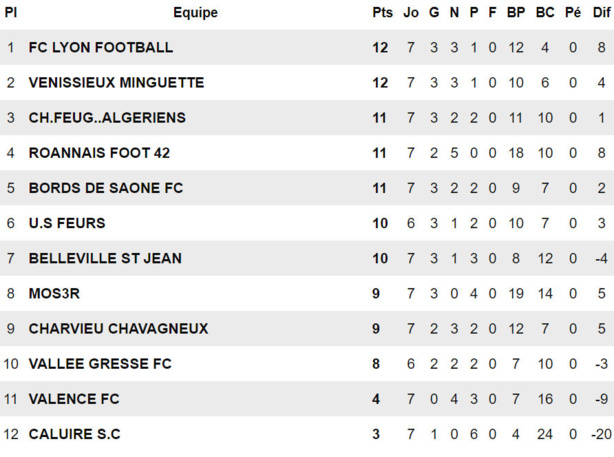
Task: Click BELLEVILLE ST JEAN in the standings
Action: [105, 258]
